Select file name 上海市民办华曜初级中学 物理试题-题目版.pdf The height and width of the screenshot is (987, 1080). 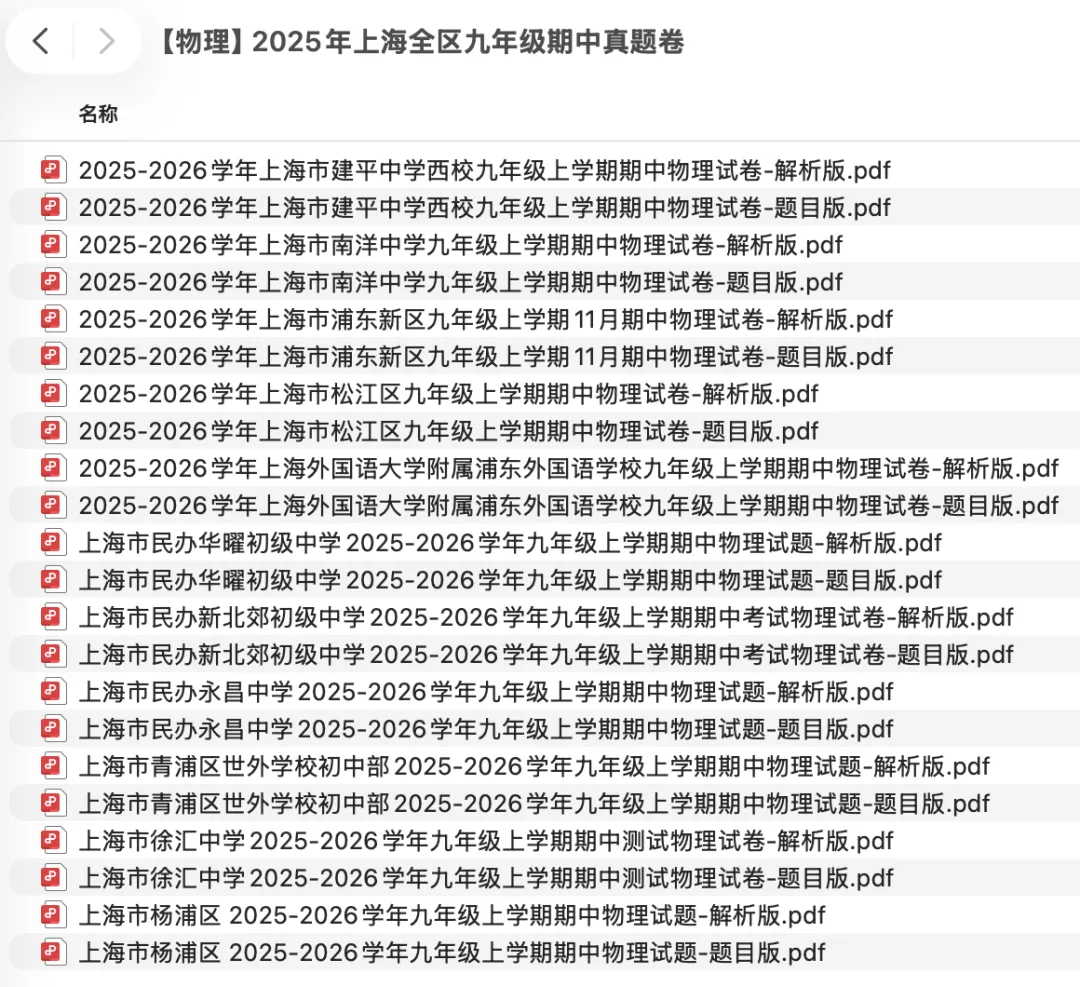(x=510, y=580)
